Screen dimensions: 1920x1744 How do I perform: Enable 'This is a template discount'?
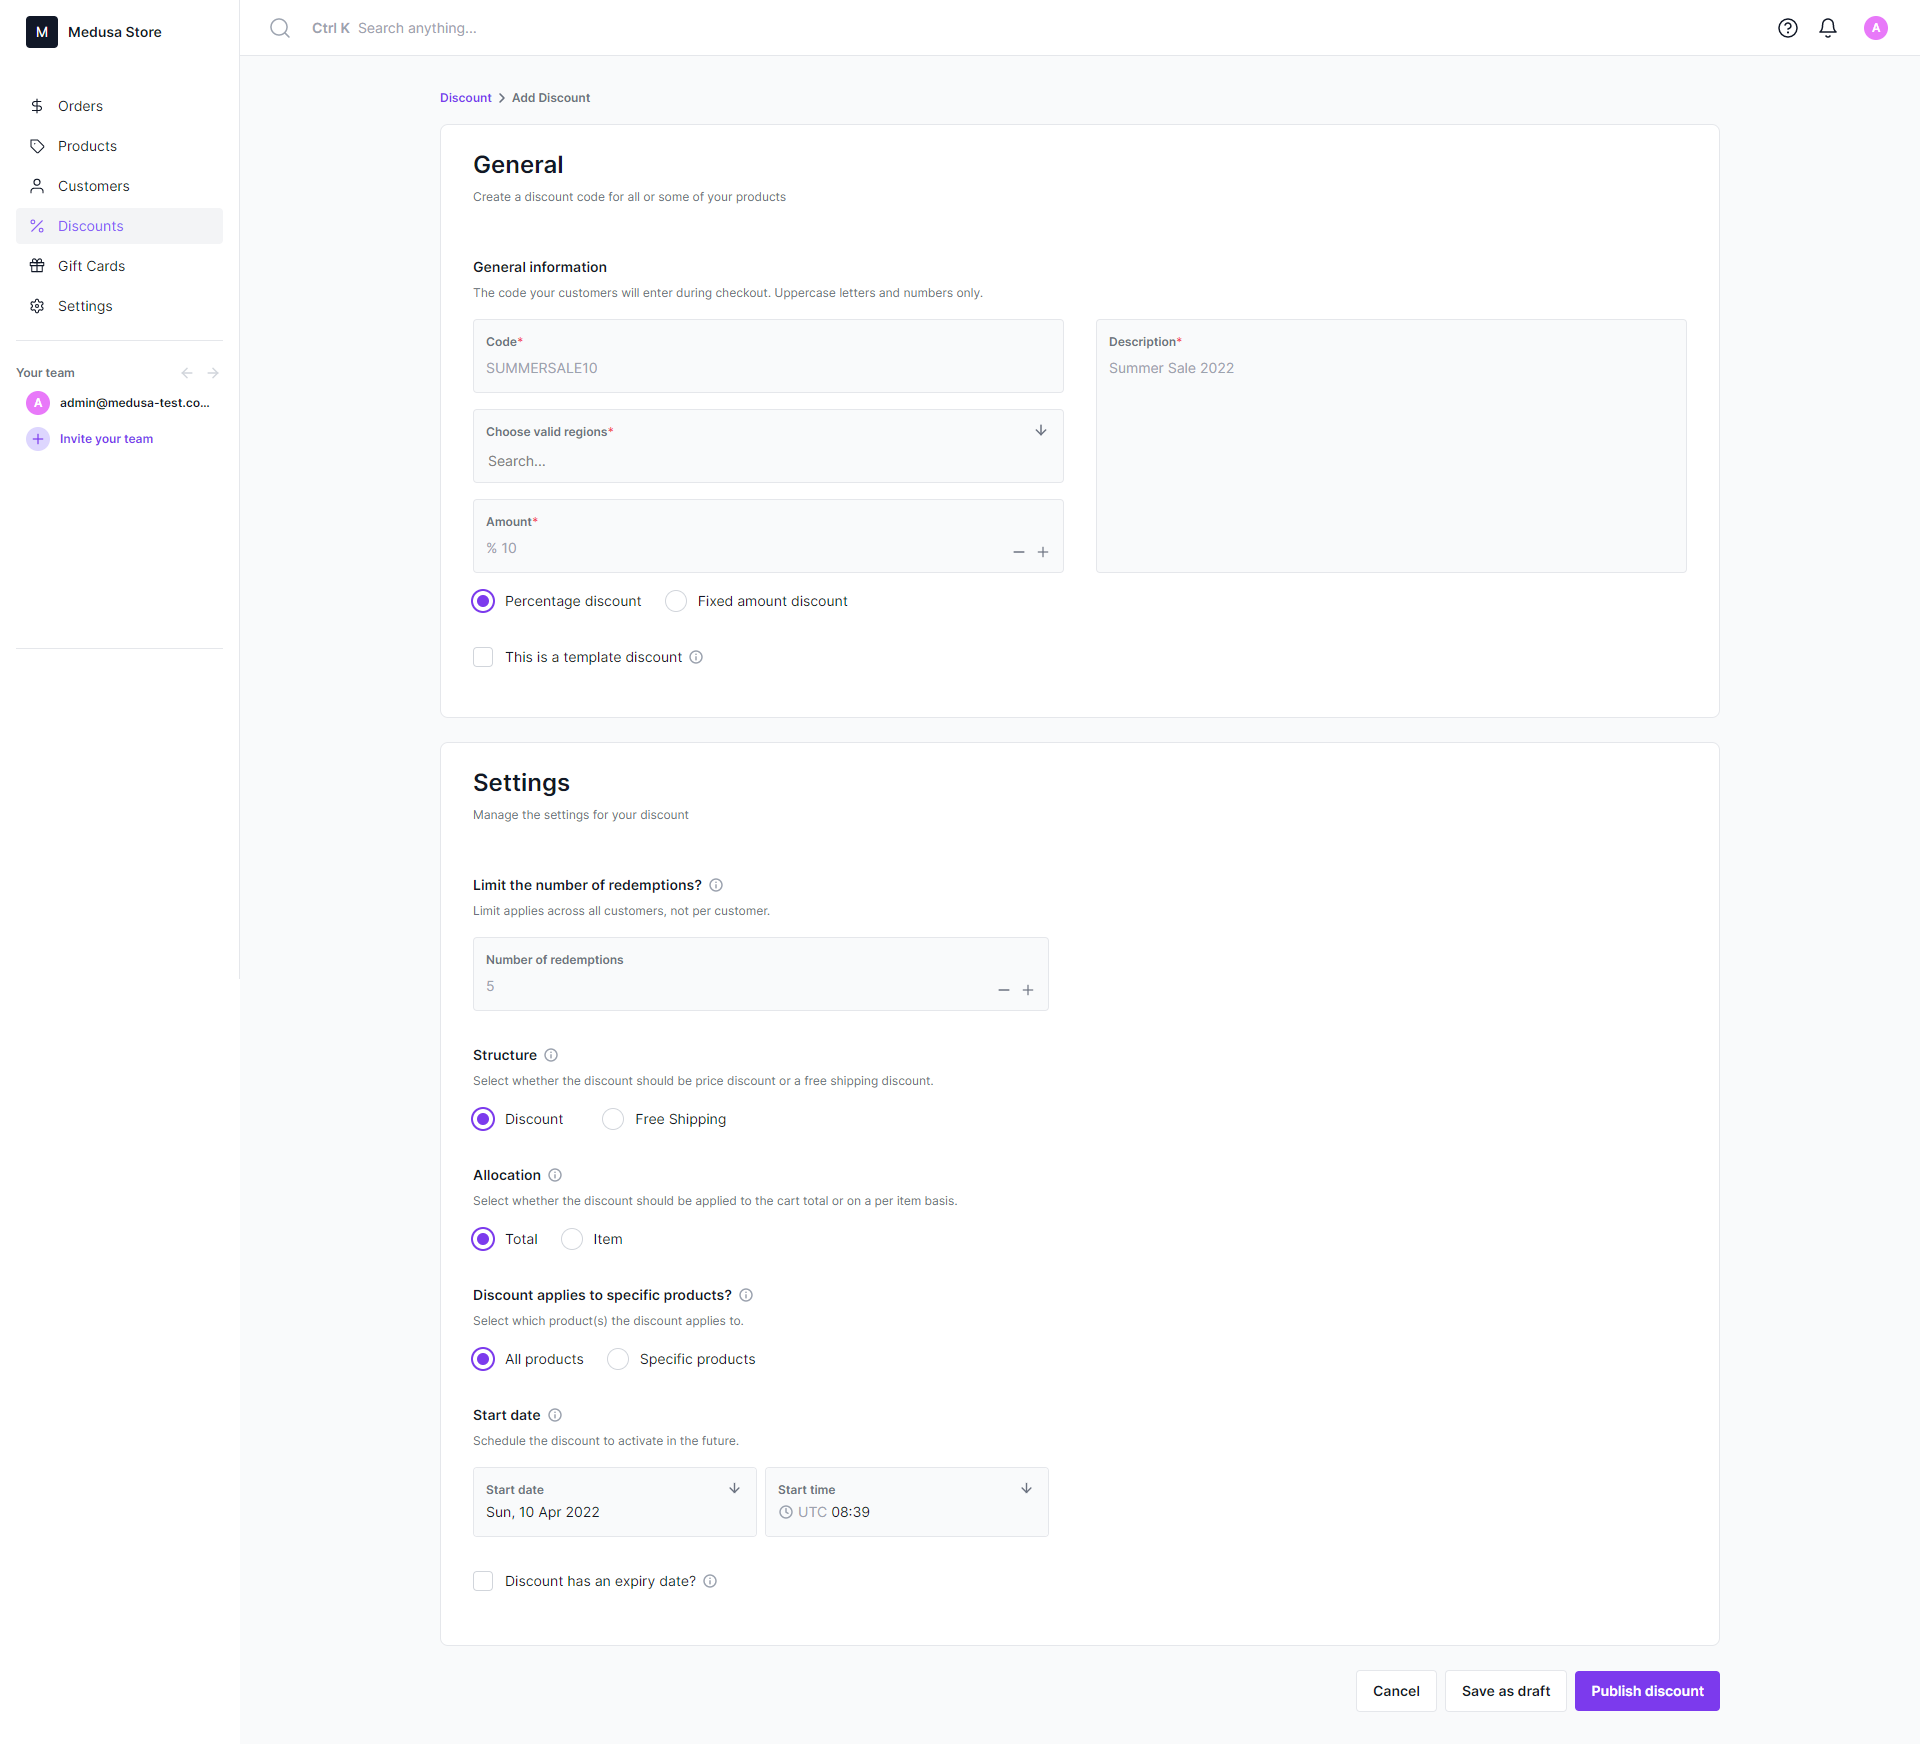483,657
